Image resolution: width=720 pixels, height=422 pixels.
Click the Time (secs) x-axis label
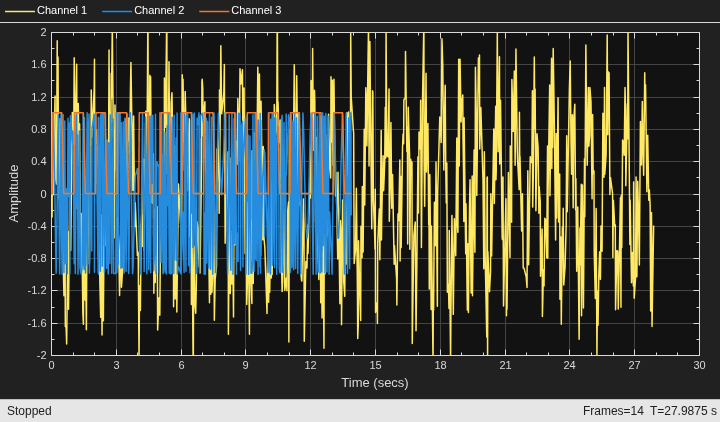(x=375, y=383)
